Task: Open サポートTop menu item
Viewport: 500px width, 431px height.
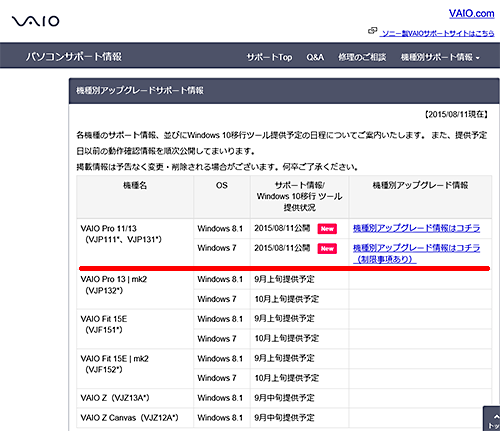Action: pyautogui.click(x=269, y=57)
